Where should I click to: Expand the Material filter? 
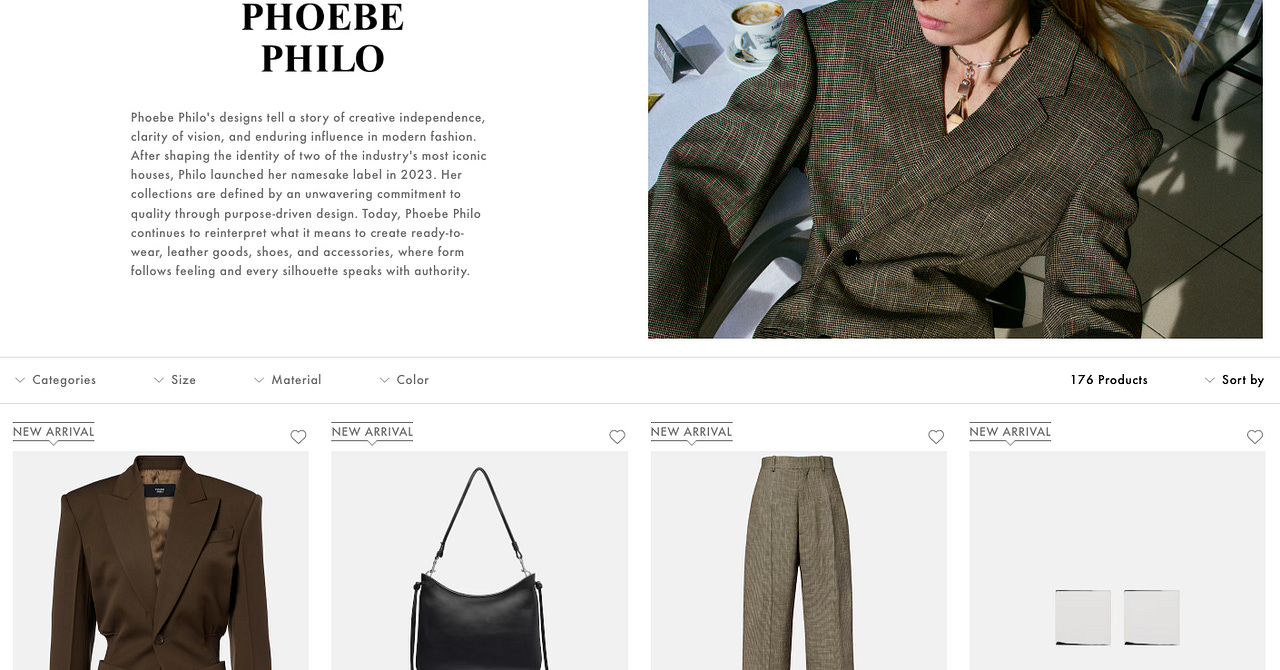click(x=287, y=380)
